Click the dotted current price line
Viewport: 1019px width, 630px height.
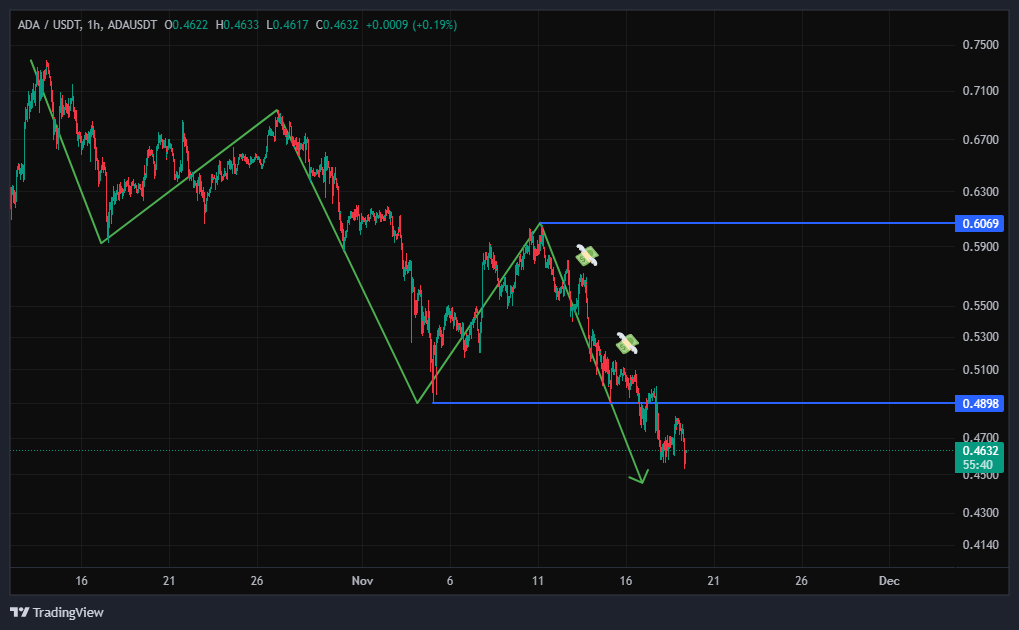(x=800, y=451)
